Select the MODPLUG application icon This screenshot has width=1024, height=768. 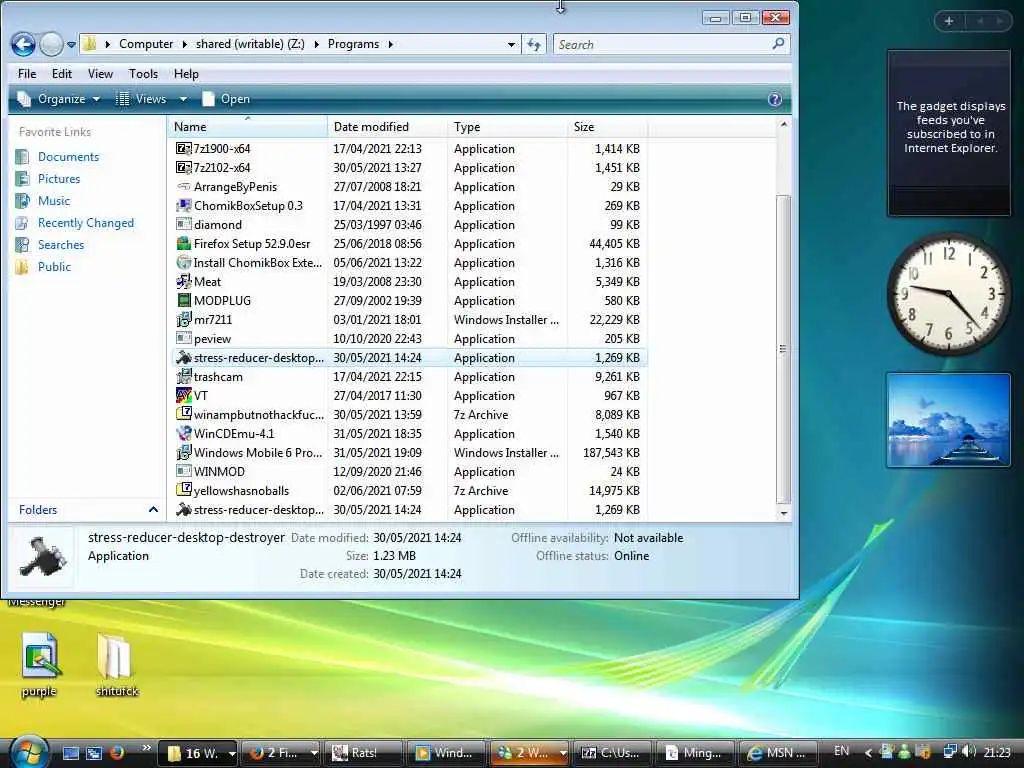184,300
